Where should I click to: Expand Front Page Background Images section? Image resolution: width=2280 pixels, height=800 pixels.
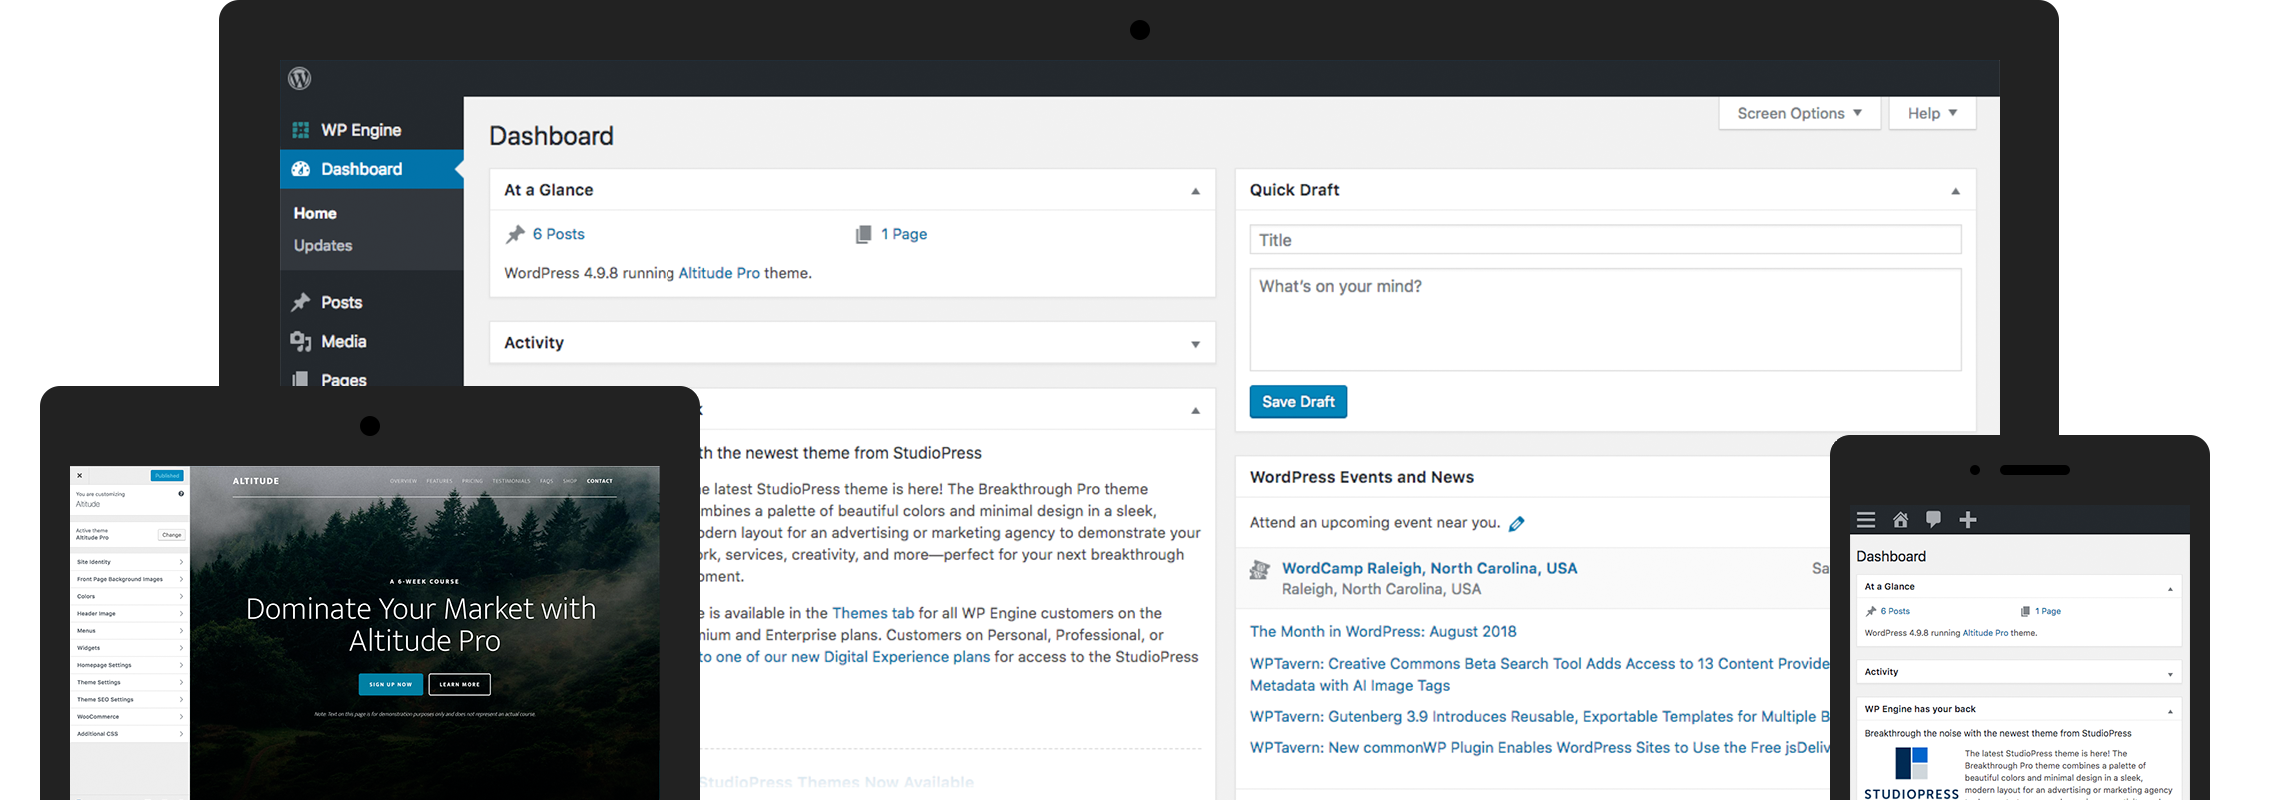(130, 579)
